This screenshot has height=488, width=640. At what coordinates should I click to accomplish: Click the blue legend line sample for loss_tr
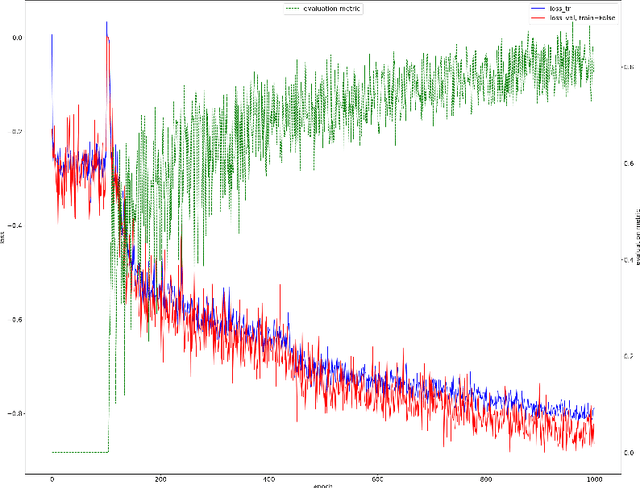tap(538, 8)
